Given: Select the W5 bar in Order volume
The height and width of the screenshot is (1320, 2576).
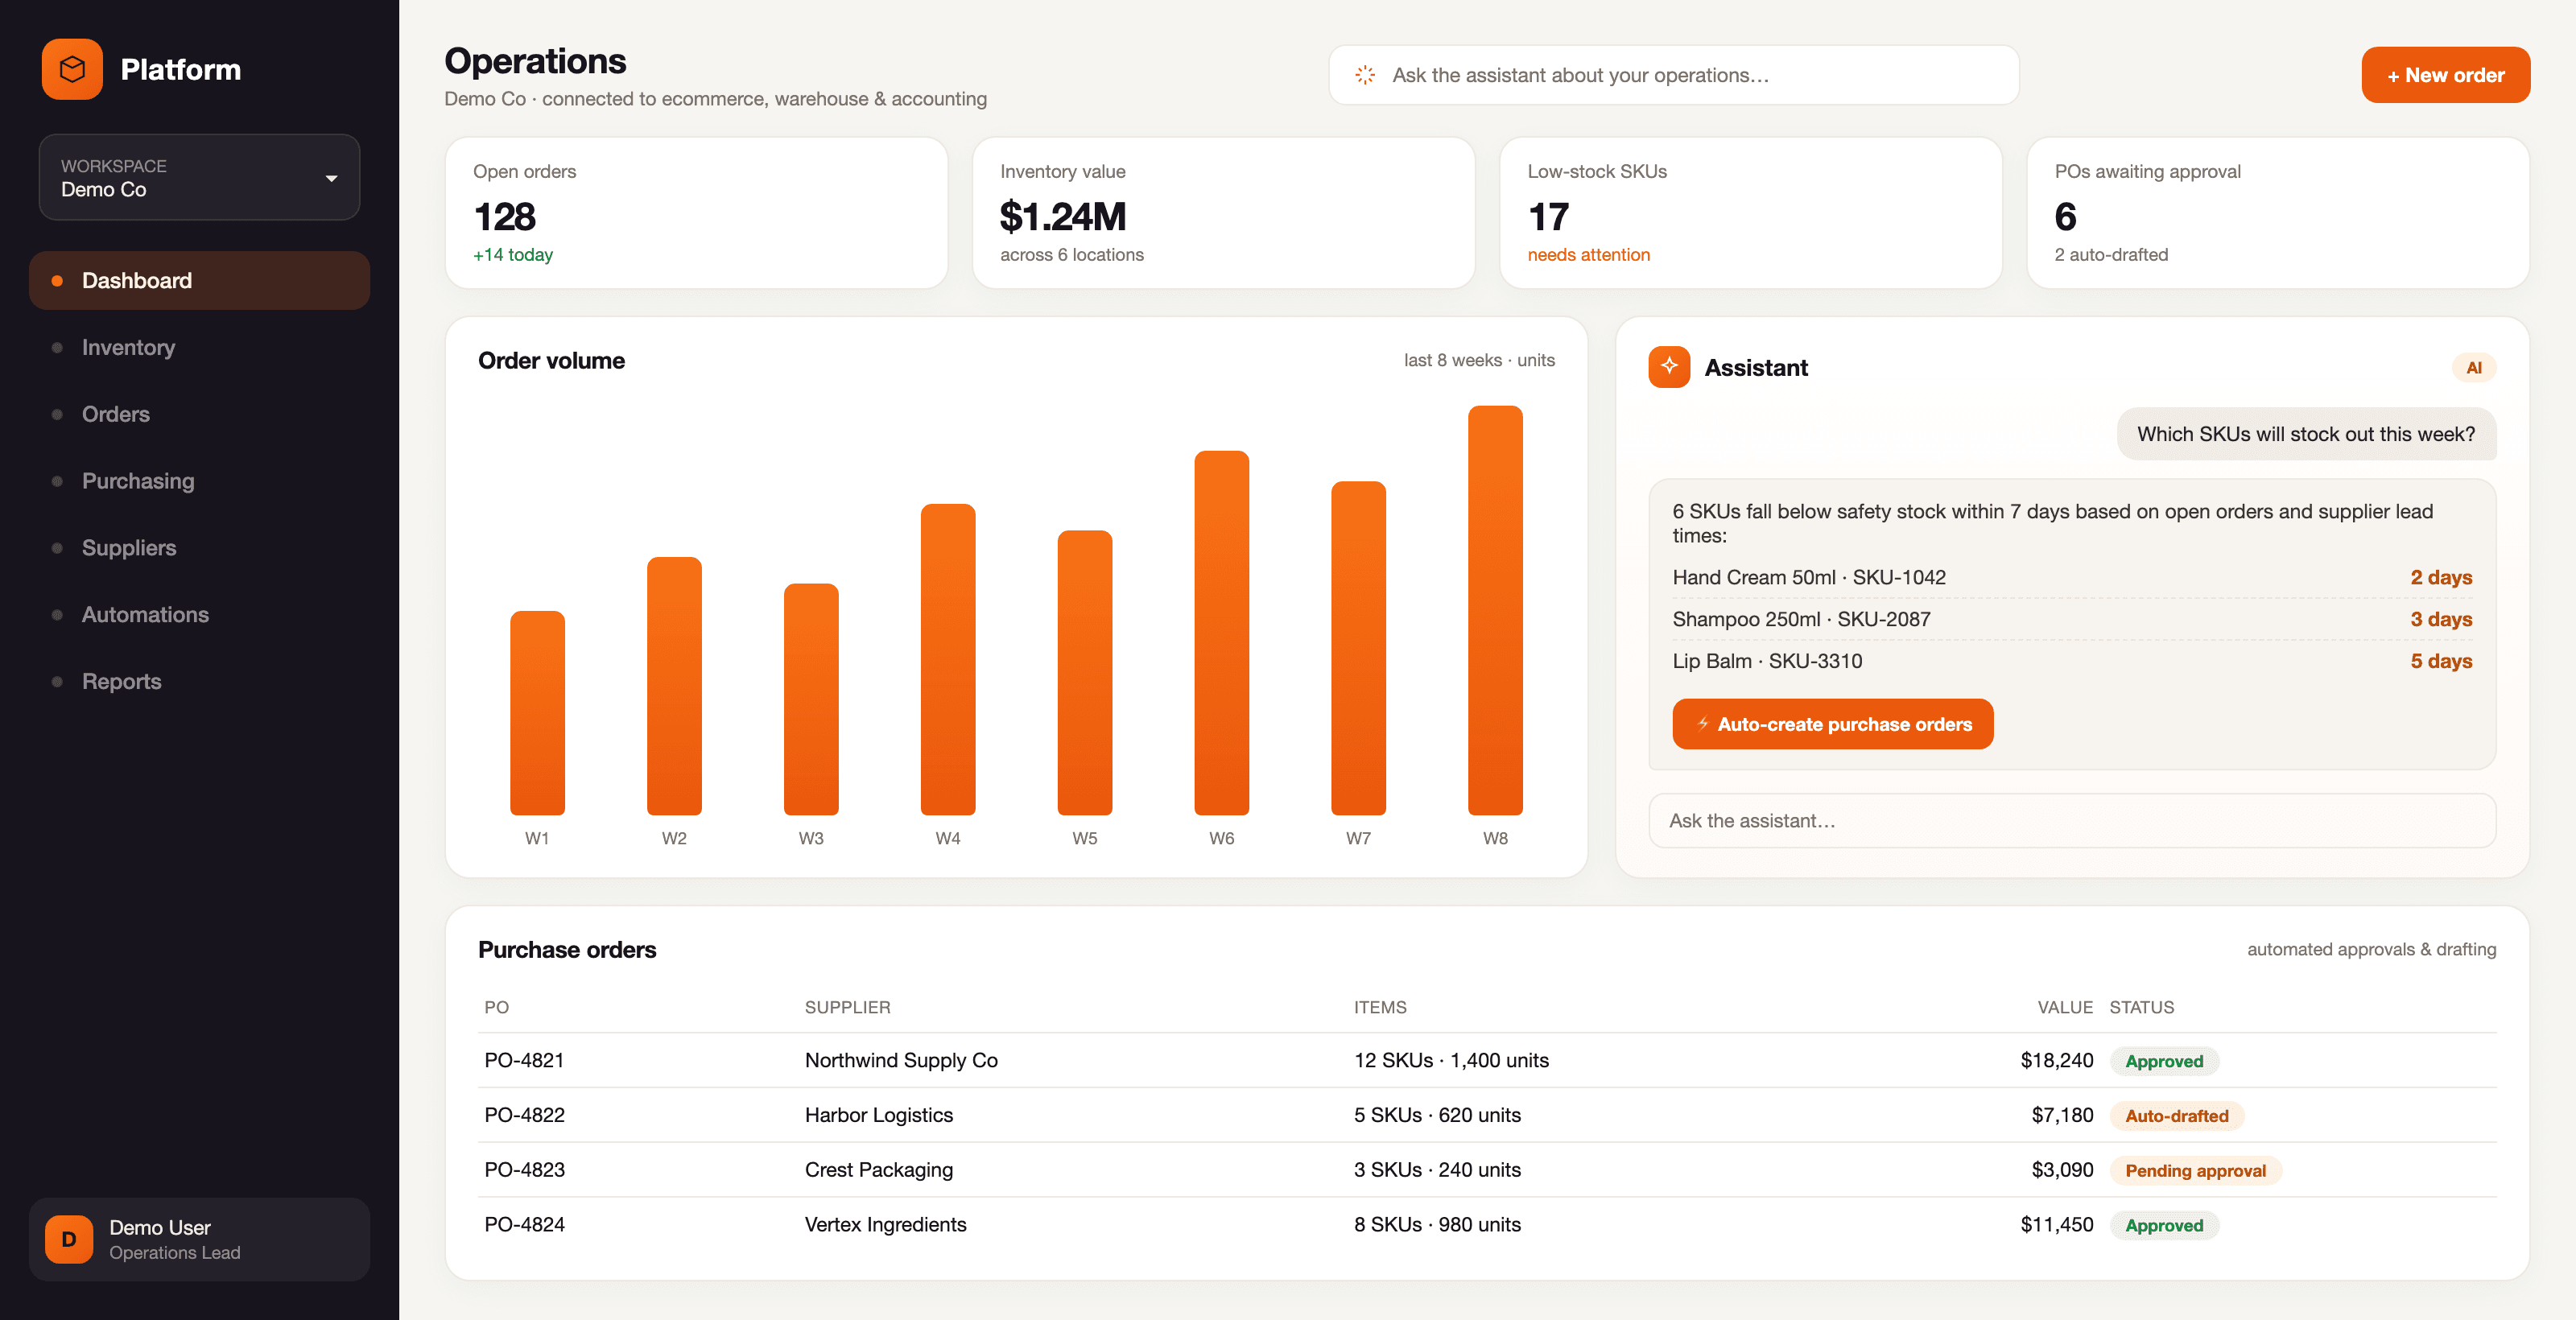Looking at the screenshot, I should coord(1085,672).
